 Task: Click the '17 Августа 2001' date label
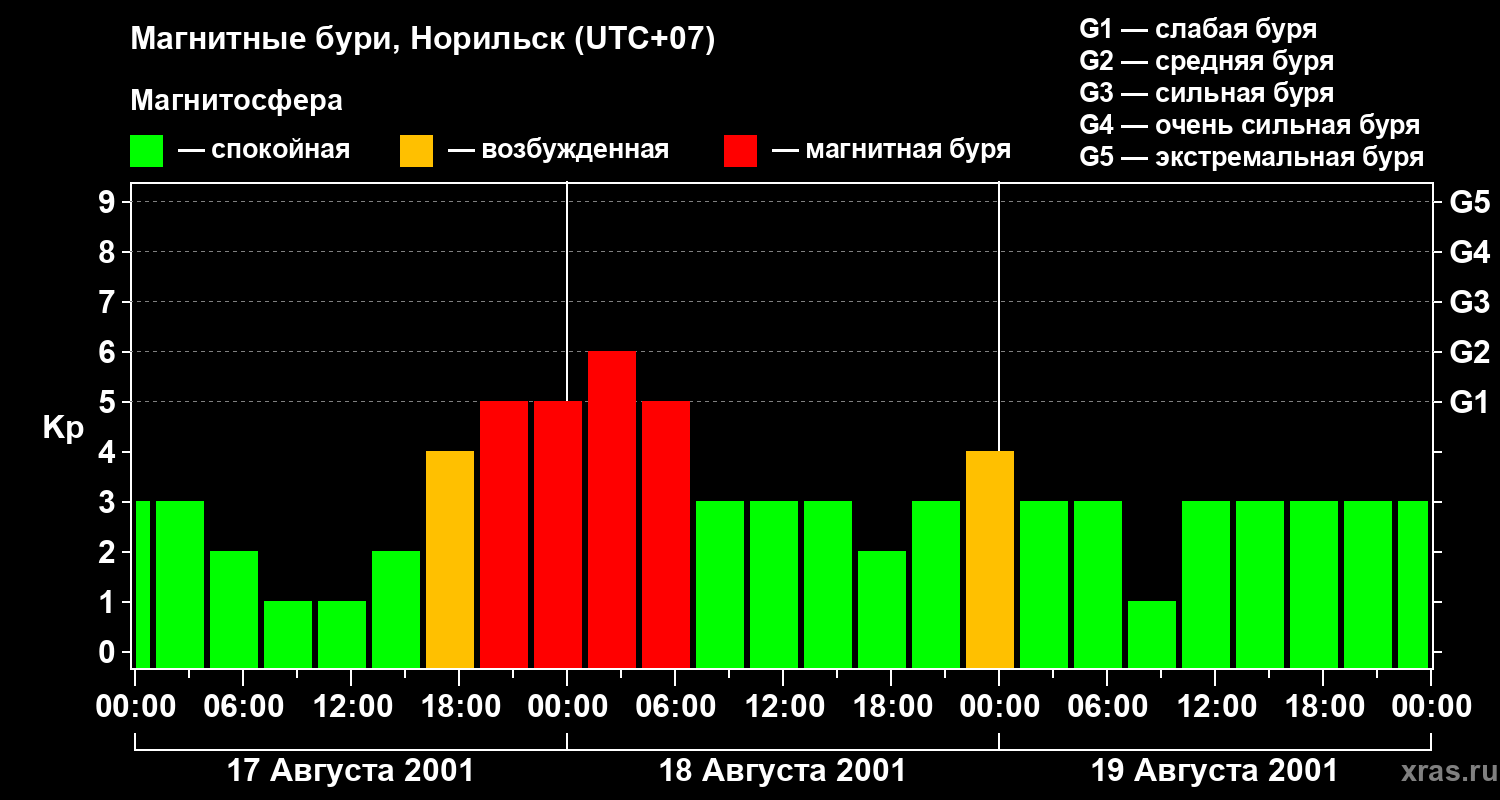[x=350, y=771]
